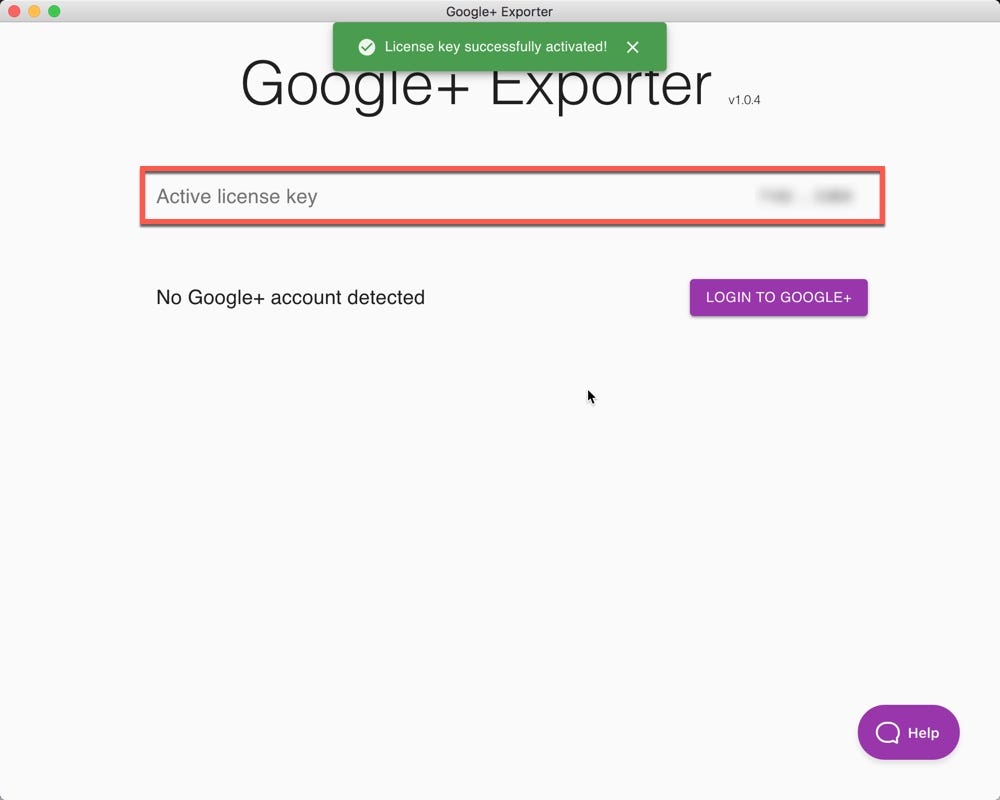Click the v1.0.4 version label

pos(744,100)
